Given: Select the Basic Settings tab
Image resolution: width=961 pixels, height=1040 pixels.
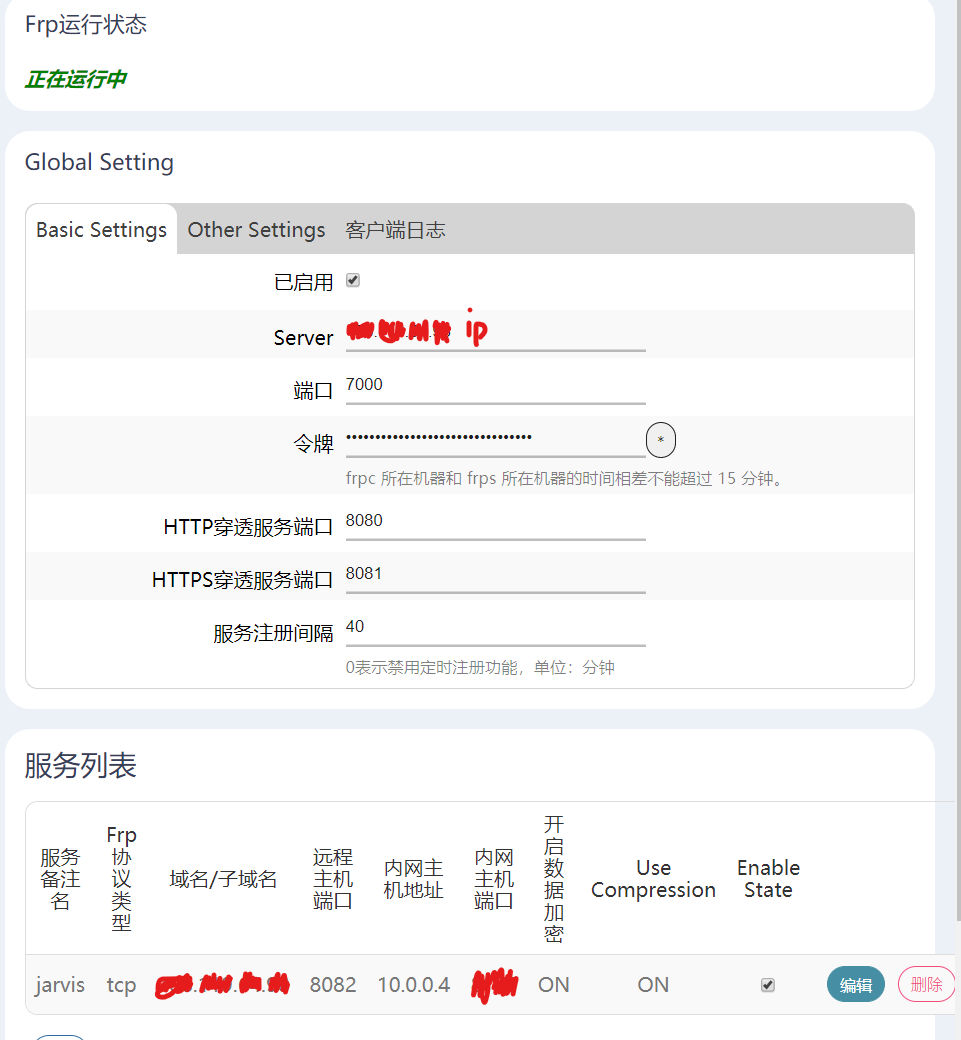Looking at the screenshot, I should click(x=100, y=229).
